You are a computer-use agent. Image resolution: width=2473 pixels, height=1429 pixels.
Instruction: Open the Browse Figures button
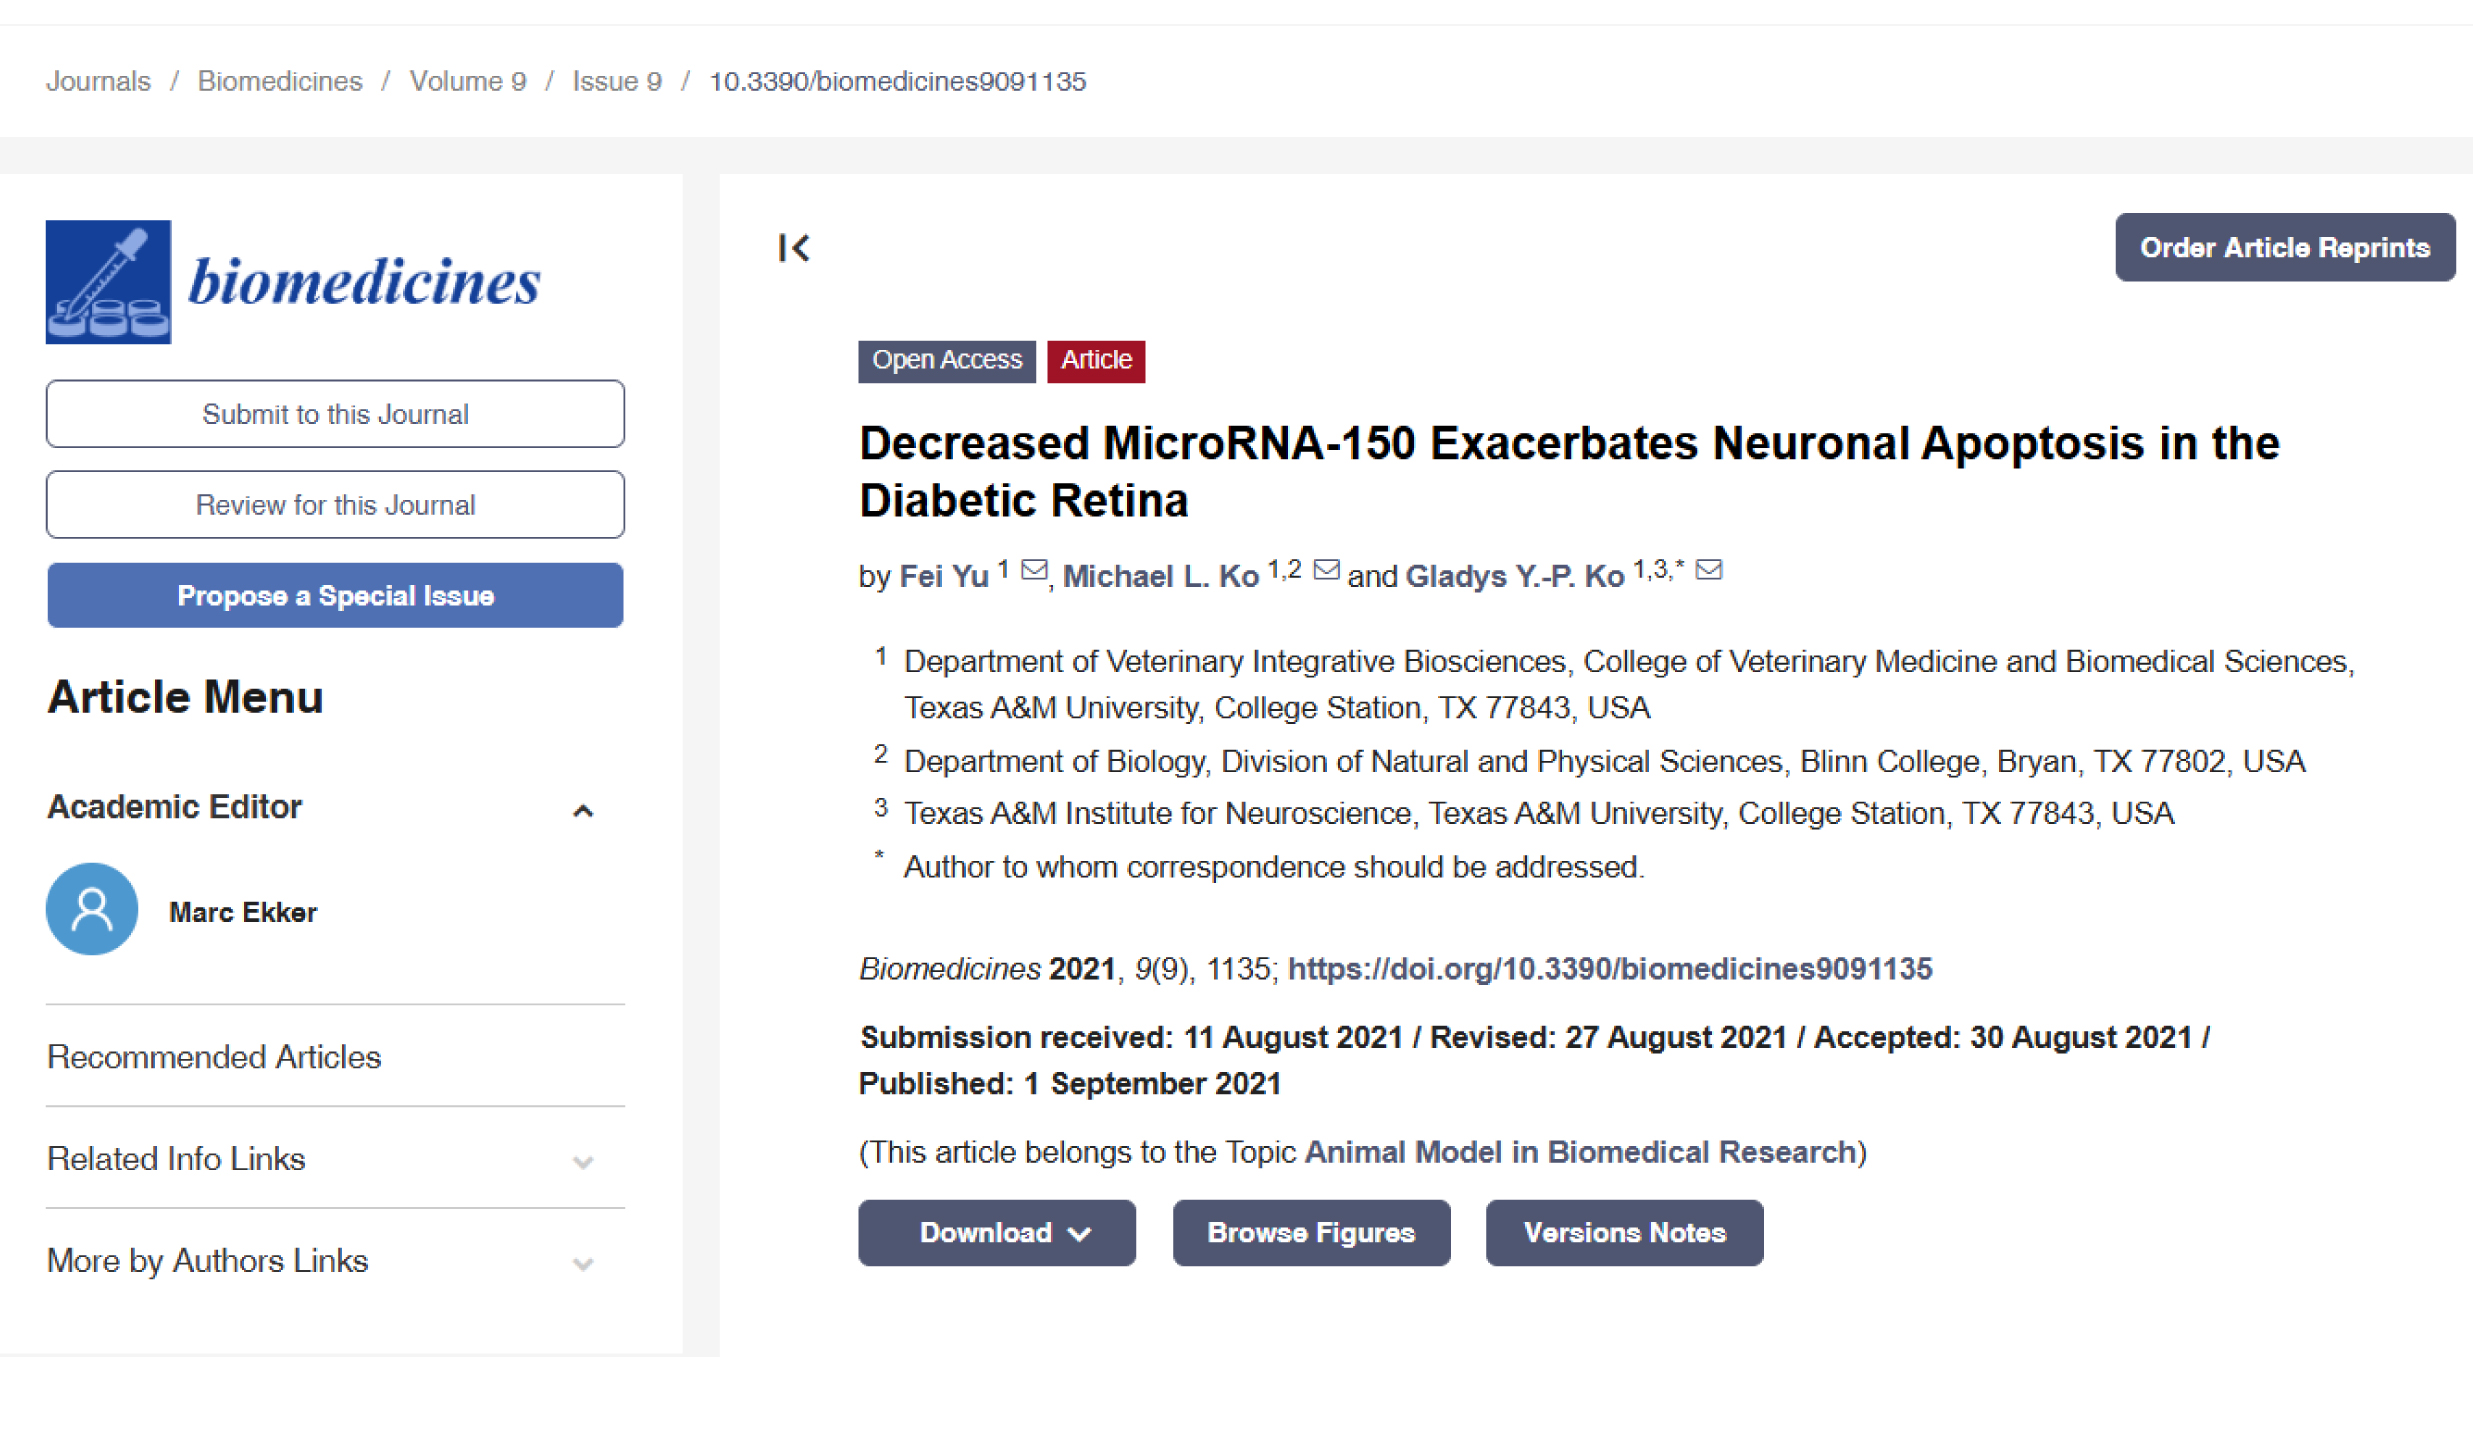tap(1310, 1233)
